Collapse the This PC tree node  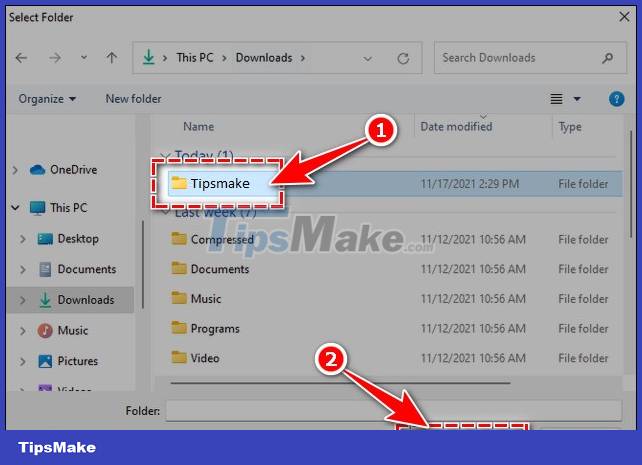[x=15, y=208]
